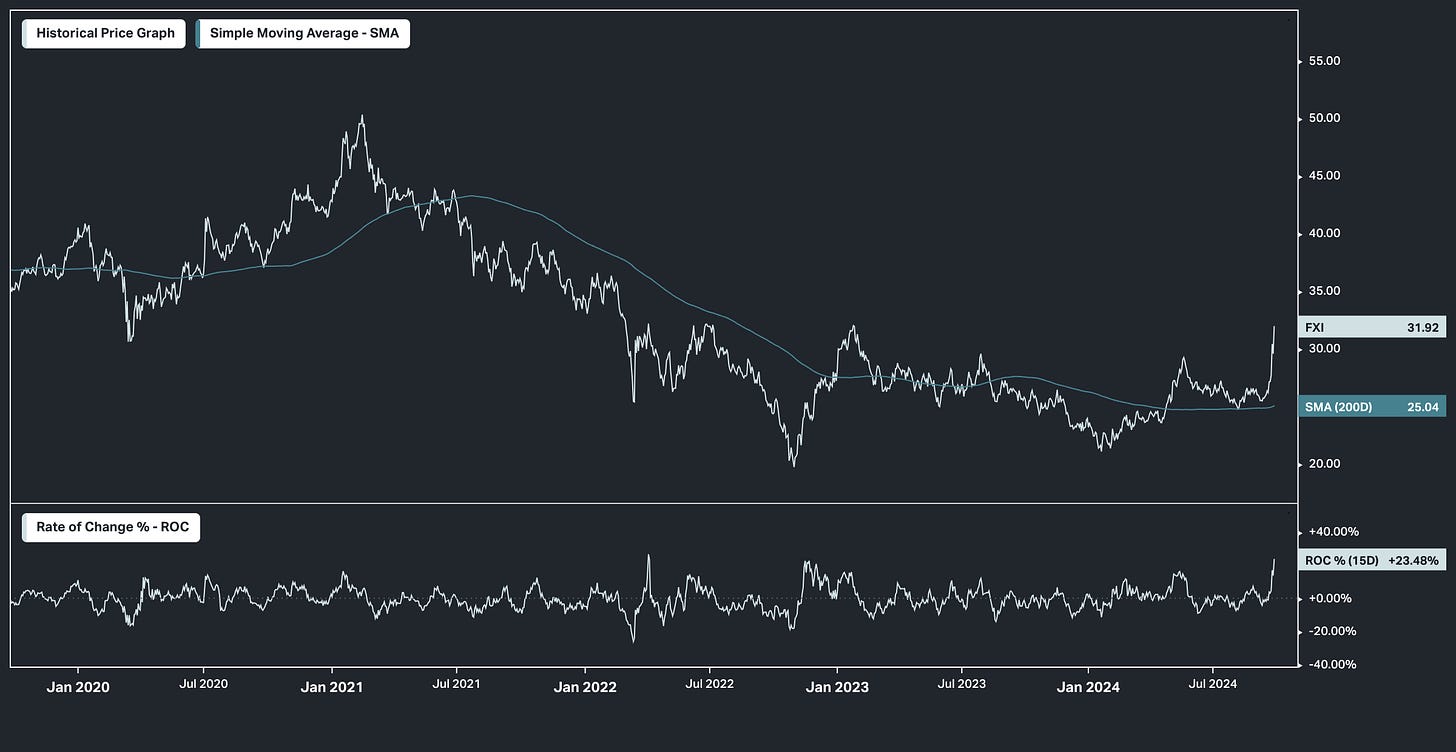Click the Jan 2020 date label
This screenshot has width=1456, height=752.
click(x=77, y=687)
